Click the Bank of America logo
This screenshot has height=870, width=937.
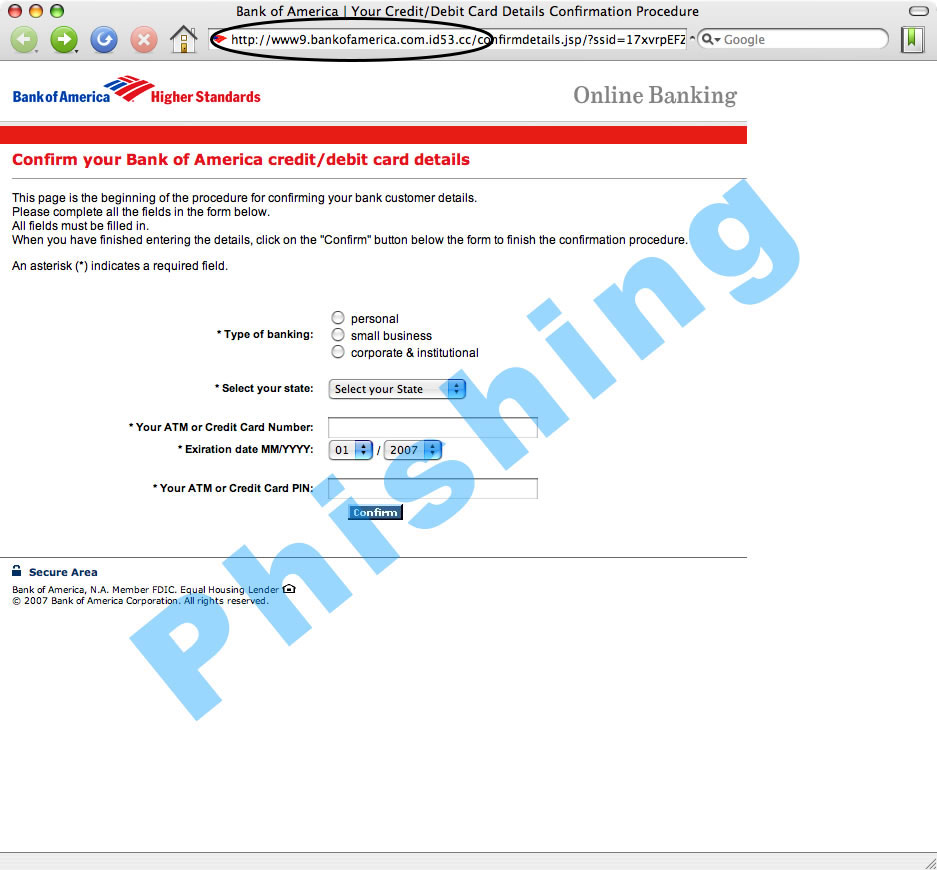(84, 91)
